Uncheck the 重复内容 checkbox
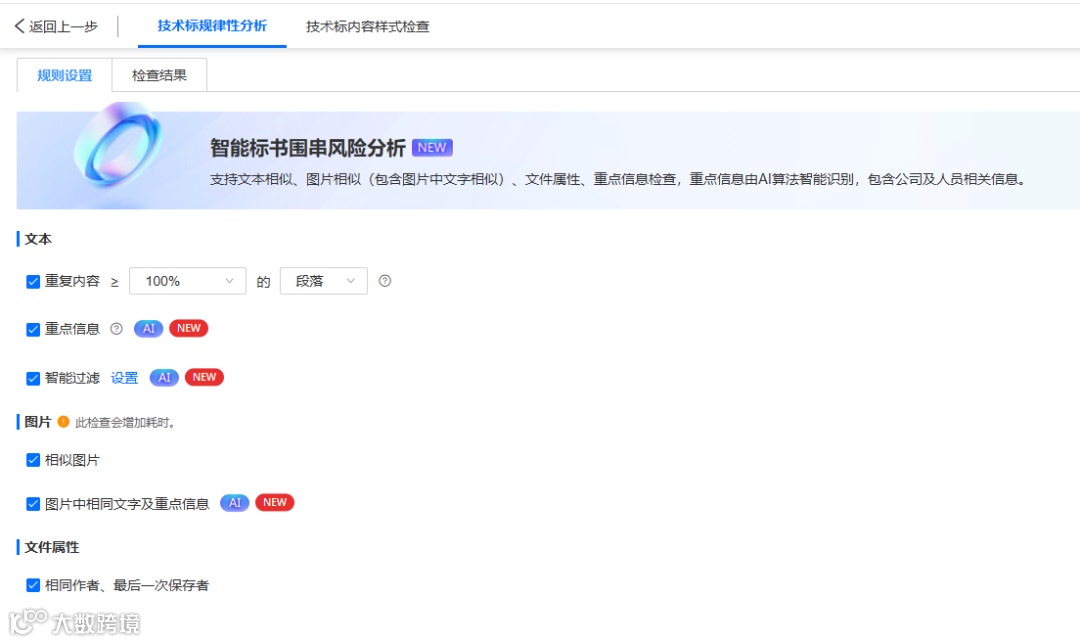This screenshot has width=1080, height=643. pyautogui.click(x=33, y=282)
